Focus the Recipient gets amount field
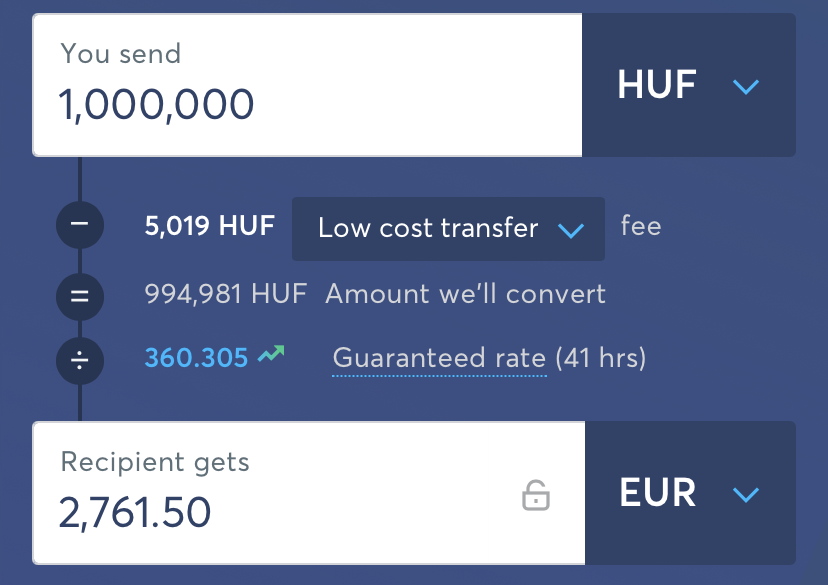The width and height of the screenshot is (828, 585). [309, 493]
